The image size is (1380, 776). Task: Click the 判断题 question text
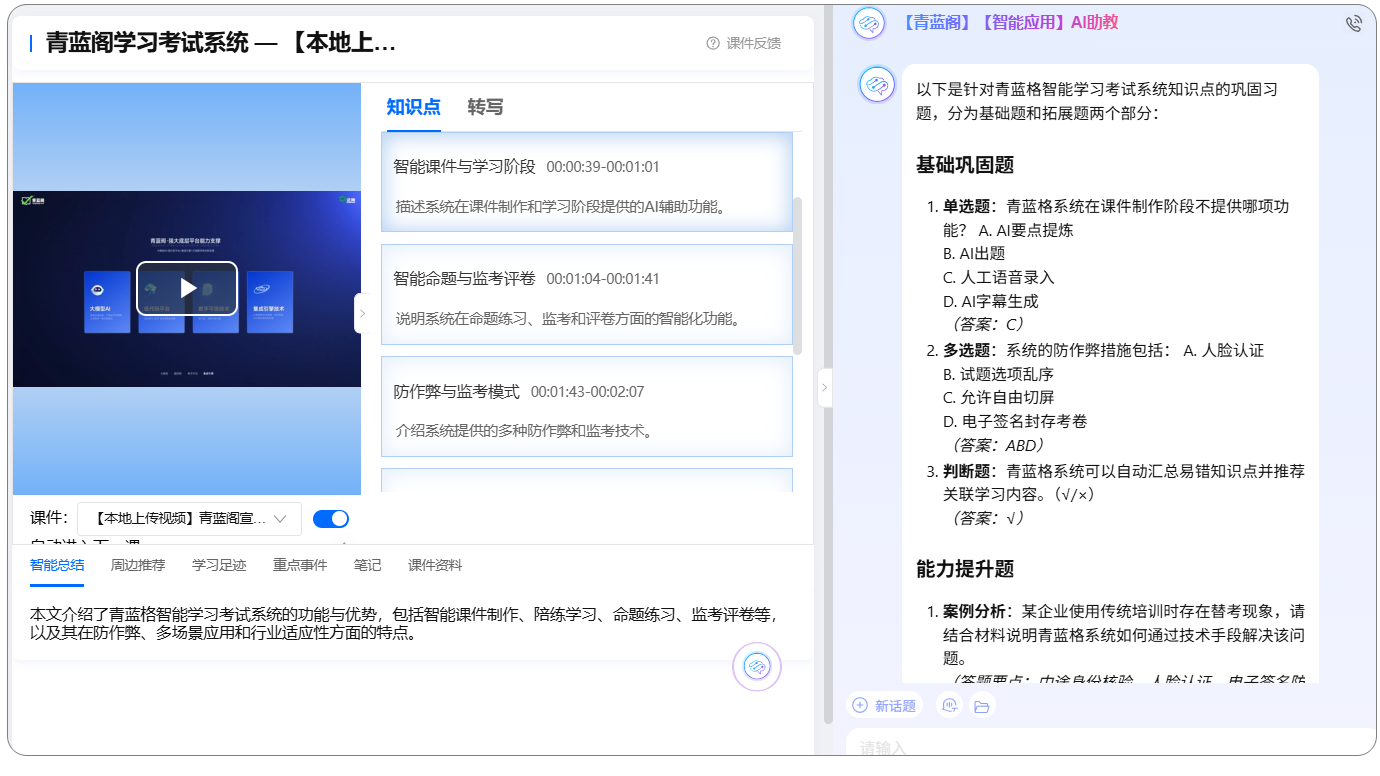pyautogui.click(x=1123, y=482)
